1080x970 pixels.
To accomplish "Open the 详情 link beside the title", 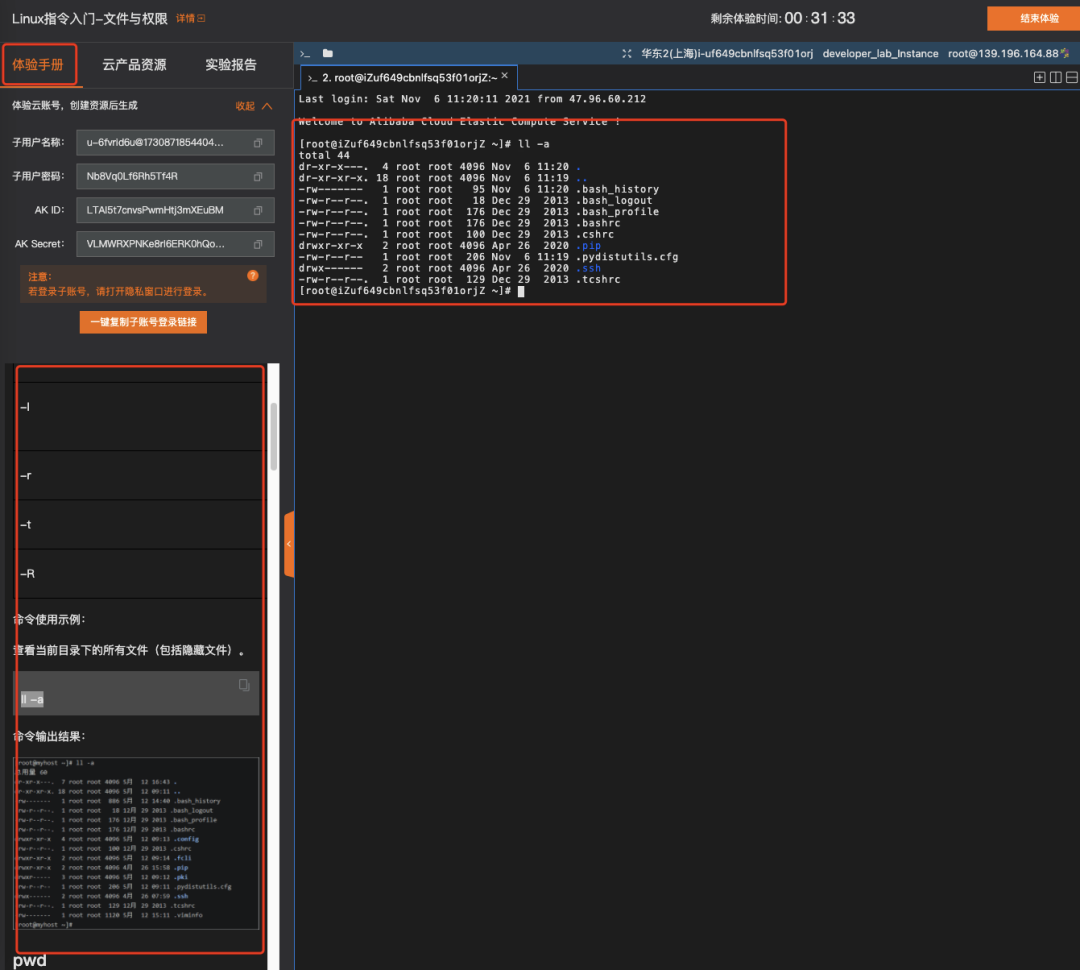I will pyautogui.click(x=185, y=19).
